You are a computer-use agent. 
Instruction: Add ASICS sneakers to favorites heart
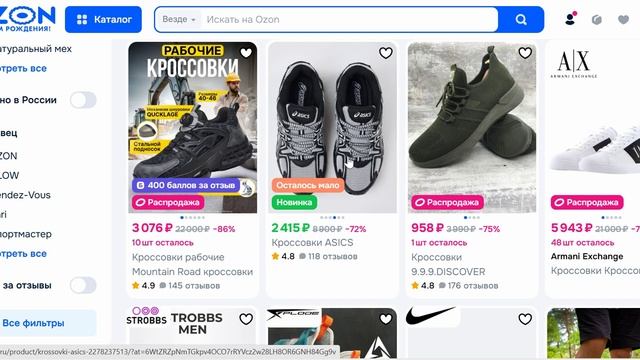385,53
